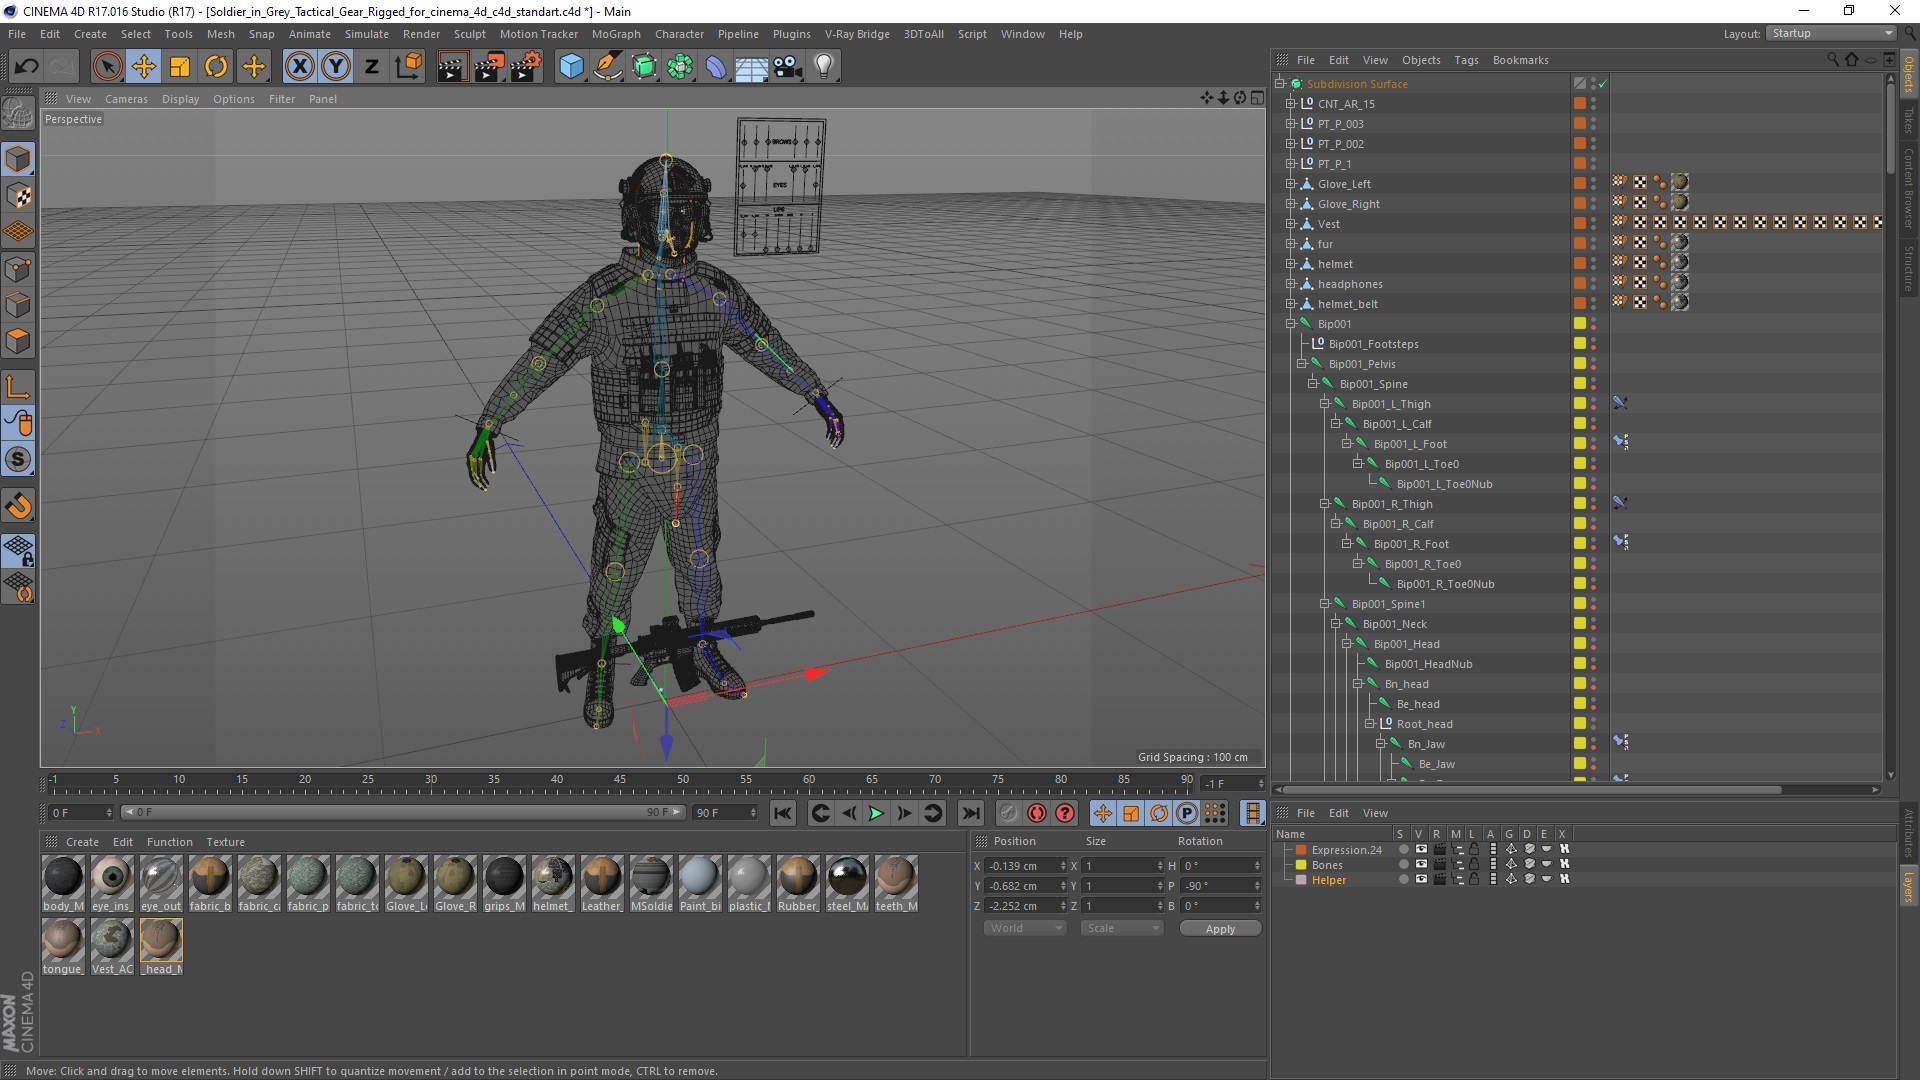Select the Live Selection tool icon
Viewport: 1920px width, 1080px height.
pos(108,65)
